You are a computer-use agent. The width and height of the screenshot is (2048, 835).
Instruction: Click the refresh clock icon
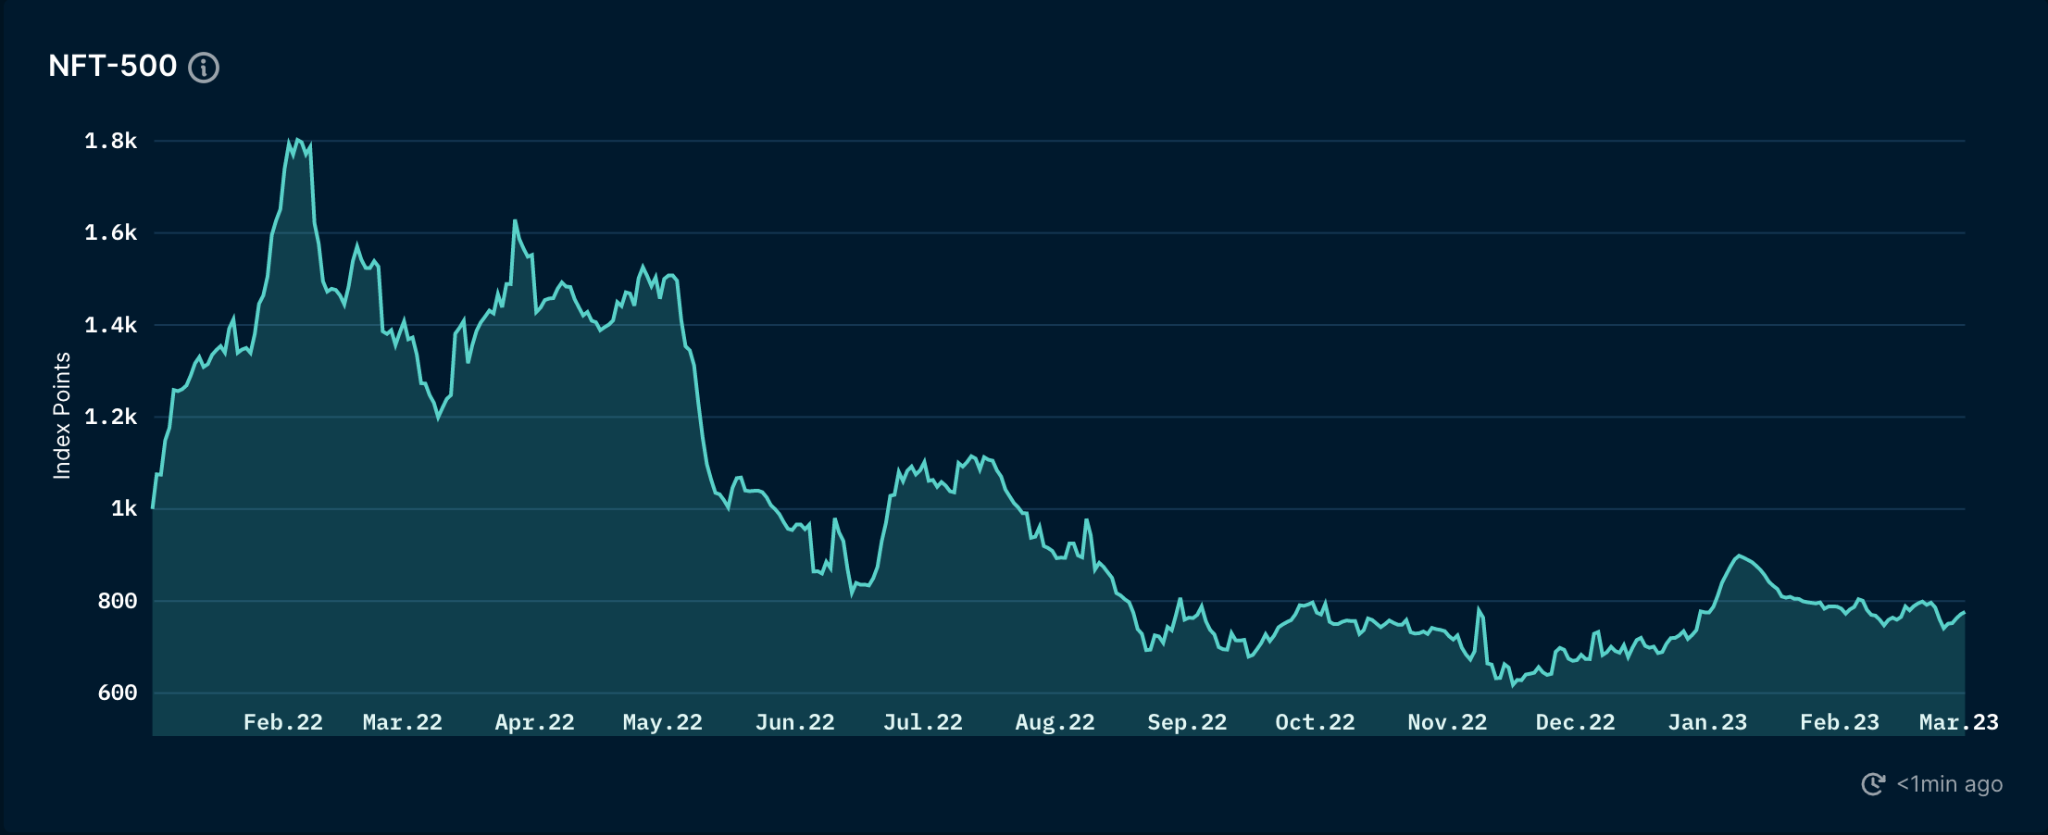click(x=1873, y=784)
